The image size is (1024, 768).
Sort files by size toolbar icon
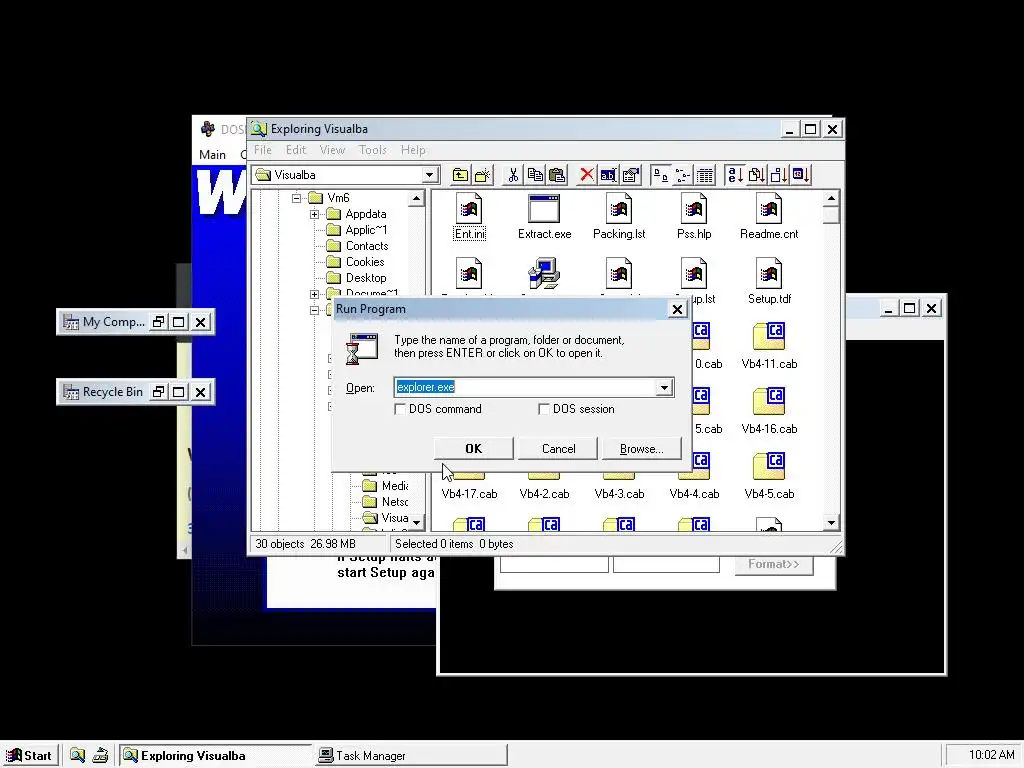tap(778, 175)
